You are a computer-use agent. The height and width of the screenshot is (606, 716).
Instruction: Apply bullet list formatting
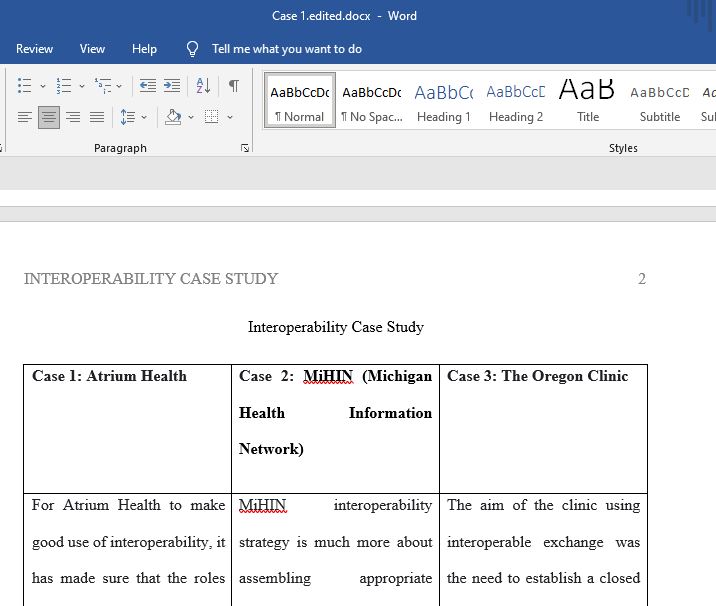coord(24,85)
